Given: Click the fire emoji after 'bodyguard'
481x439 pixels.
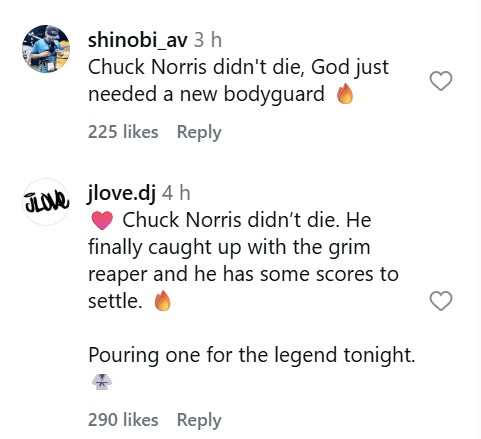Looking at the screenshot, I should (345, 94).
